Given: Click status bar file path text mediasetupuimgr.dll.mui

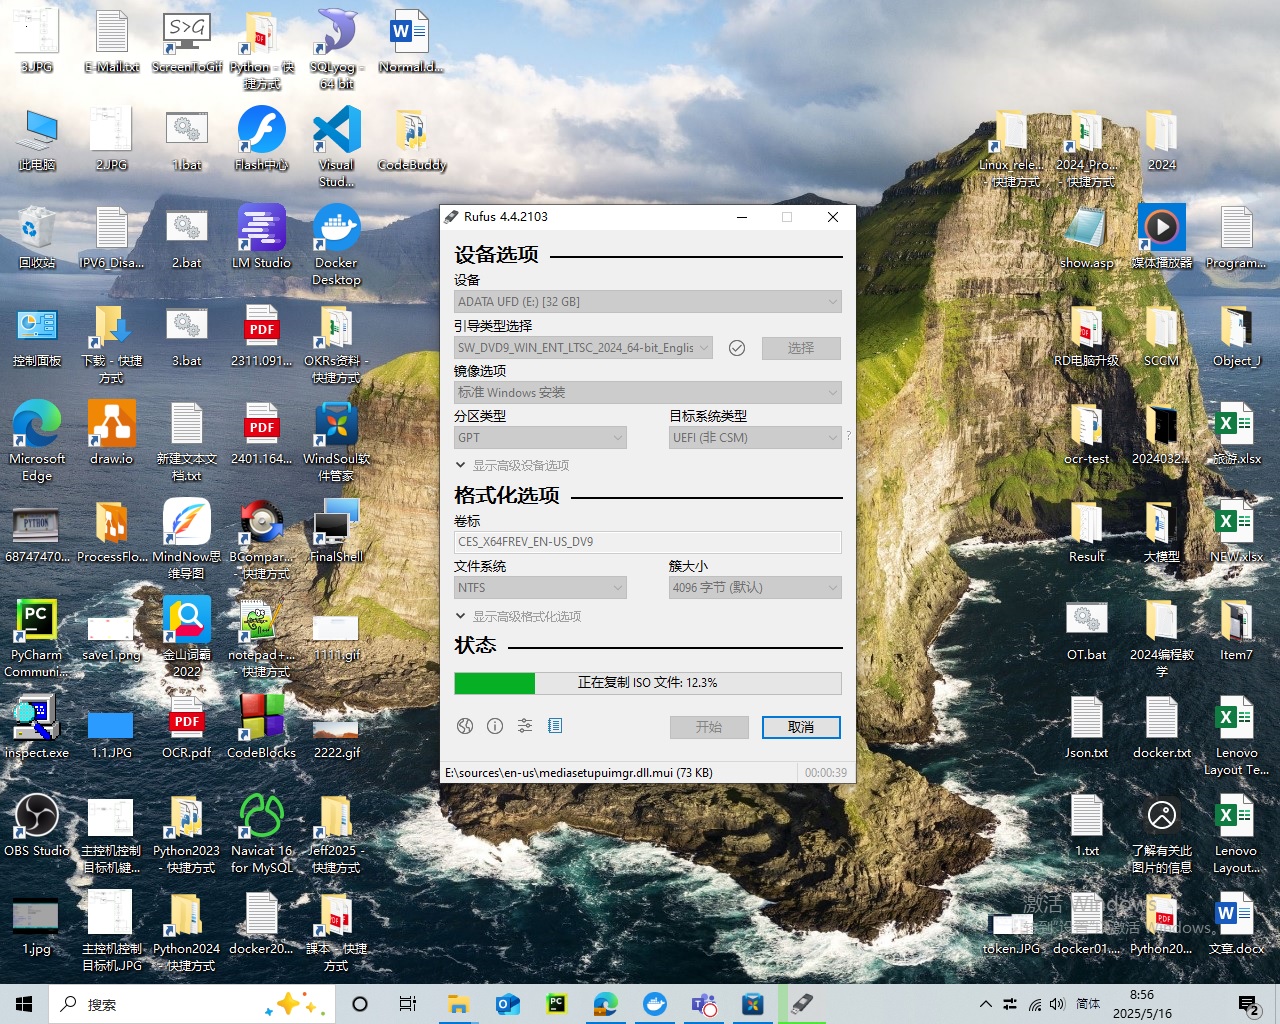Looking at the screenshot, I should (x=579, y=773).
